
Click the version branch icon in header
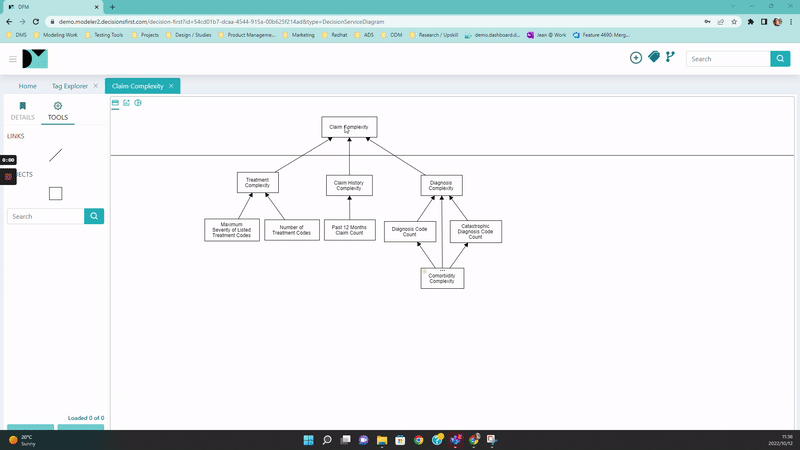pos(670,58)
